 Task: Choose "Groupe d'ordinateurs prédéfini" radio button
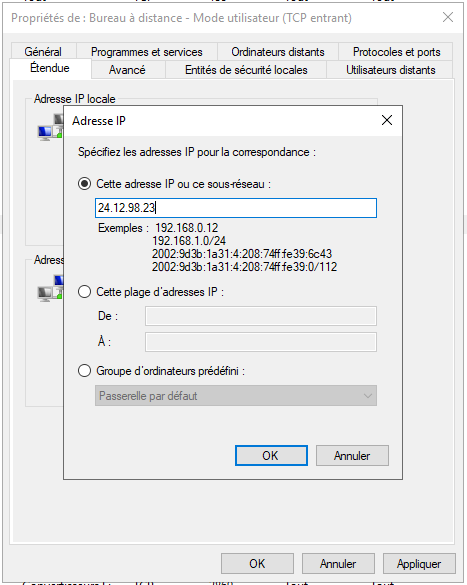(x=85, y=371)
